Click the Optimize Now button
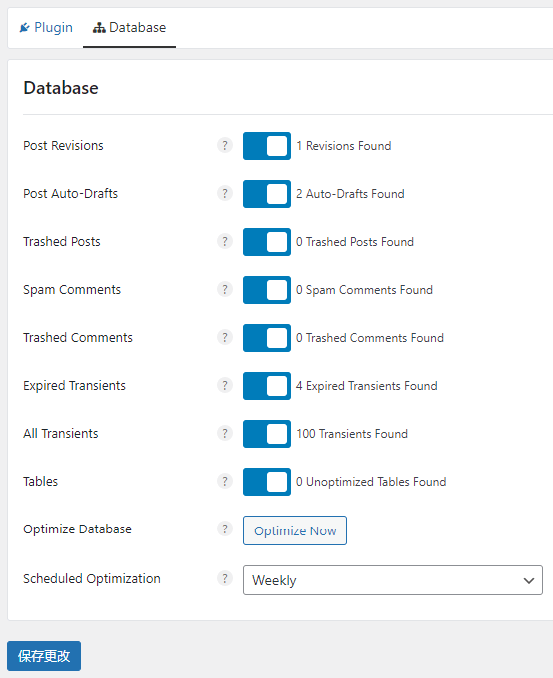The image size is (553, 678). [295, 531]
